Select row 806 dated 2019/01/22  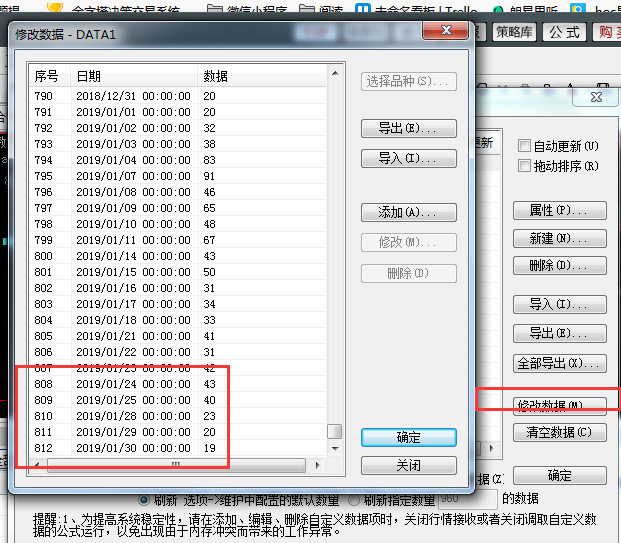178,352
